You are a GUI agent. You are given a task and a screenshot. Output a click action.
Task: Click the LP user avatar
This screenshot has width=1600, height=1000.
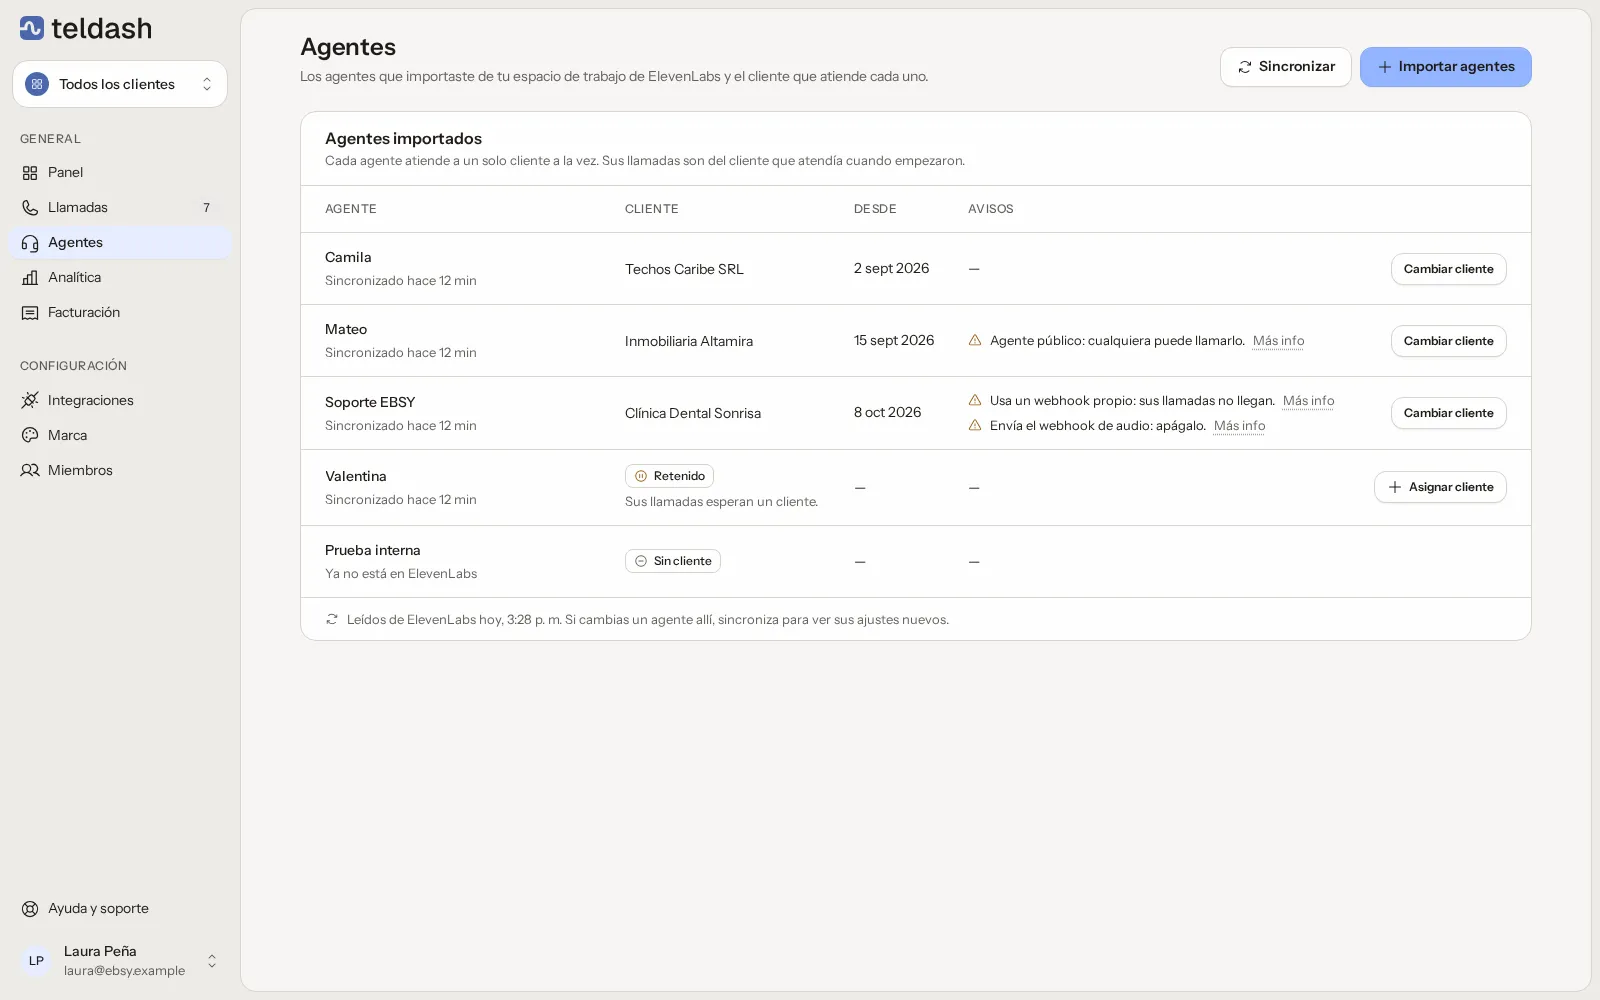[36, 961]
